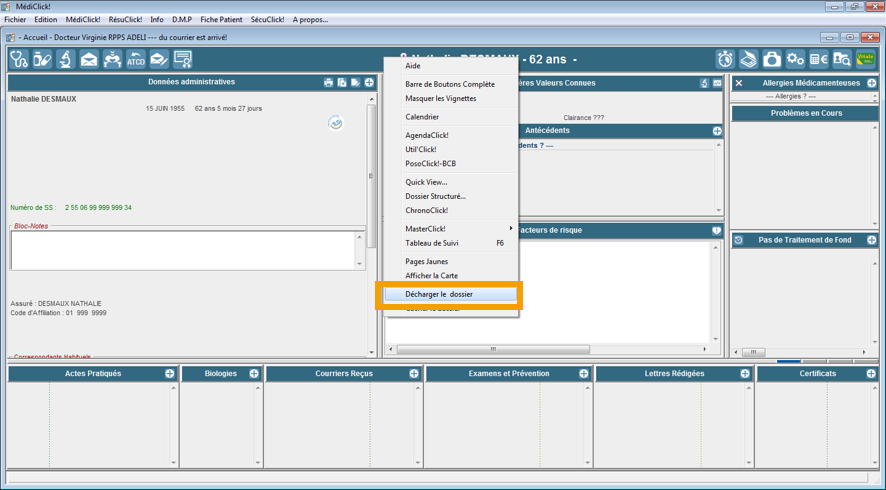Add an entry to Actes Pratiqués
886x490 pixels.
(170, 374)
